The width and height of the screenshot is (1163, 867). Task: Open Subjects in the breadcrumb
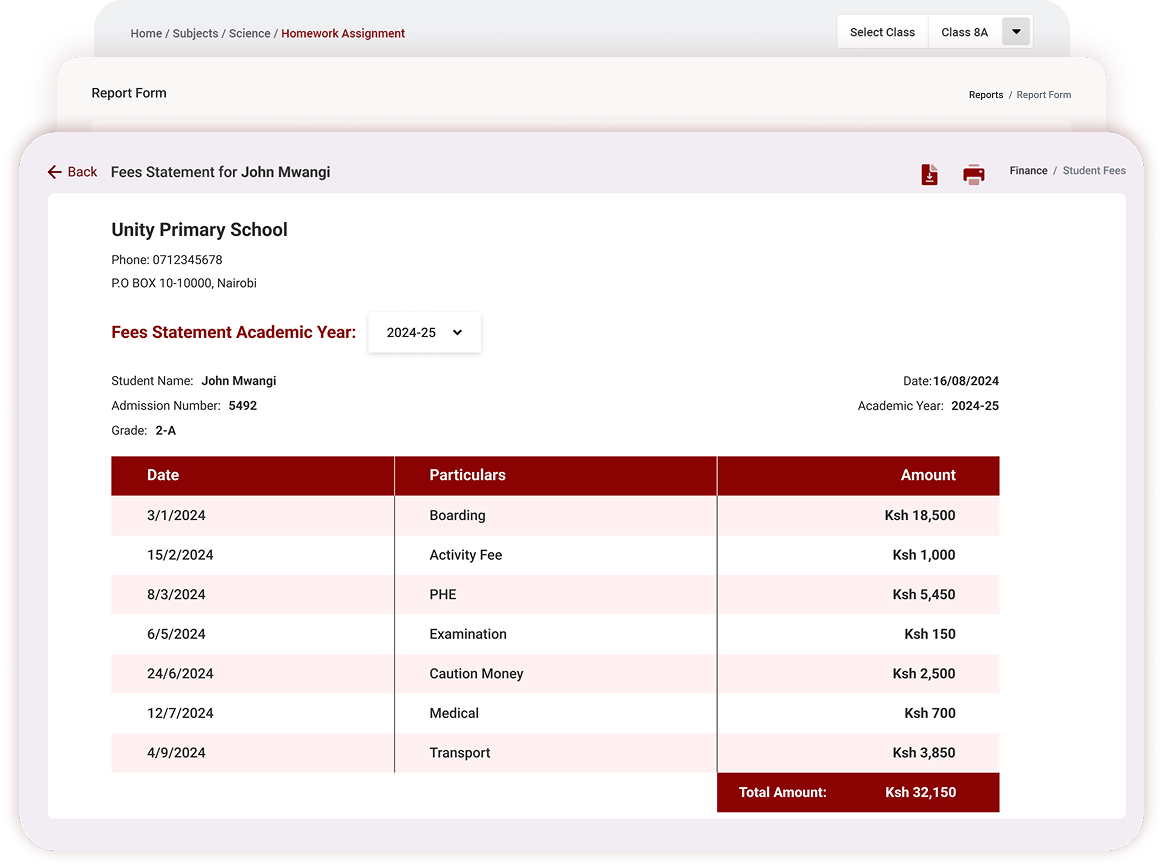pyautogui.click(x=195, y=34)
